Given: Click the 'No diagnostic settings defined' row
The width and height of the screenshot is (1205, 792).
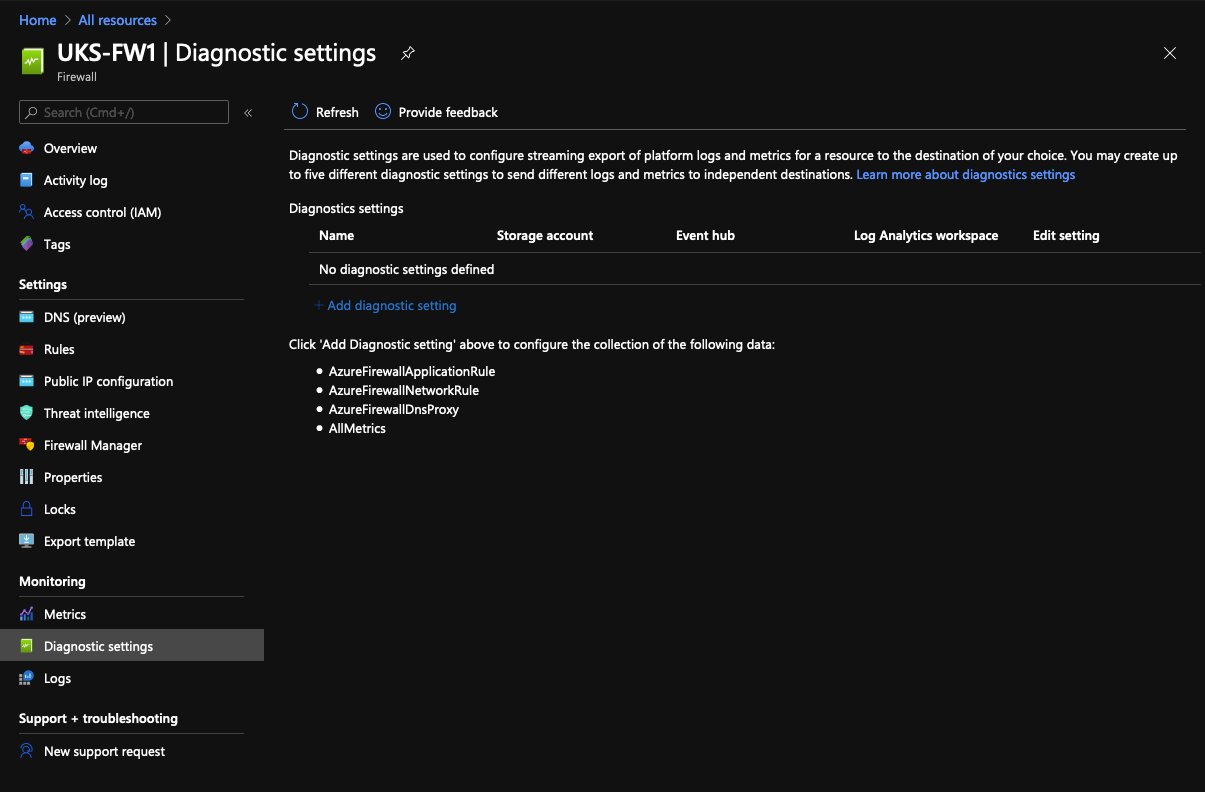Looking at the screenshot, I should 755,269.
